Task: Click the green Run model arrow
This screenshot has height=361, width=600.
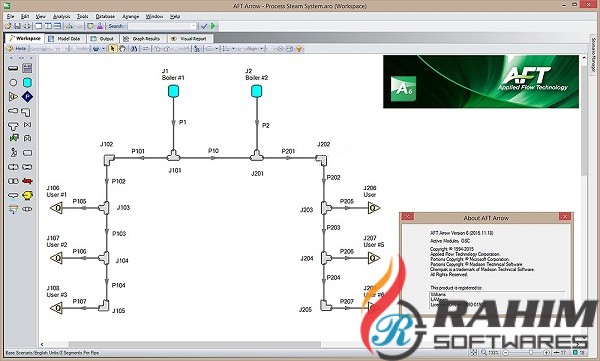Action: [x=214, y=26]
